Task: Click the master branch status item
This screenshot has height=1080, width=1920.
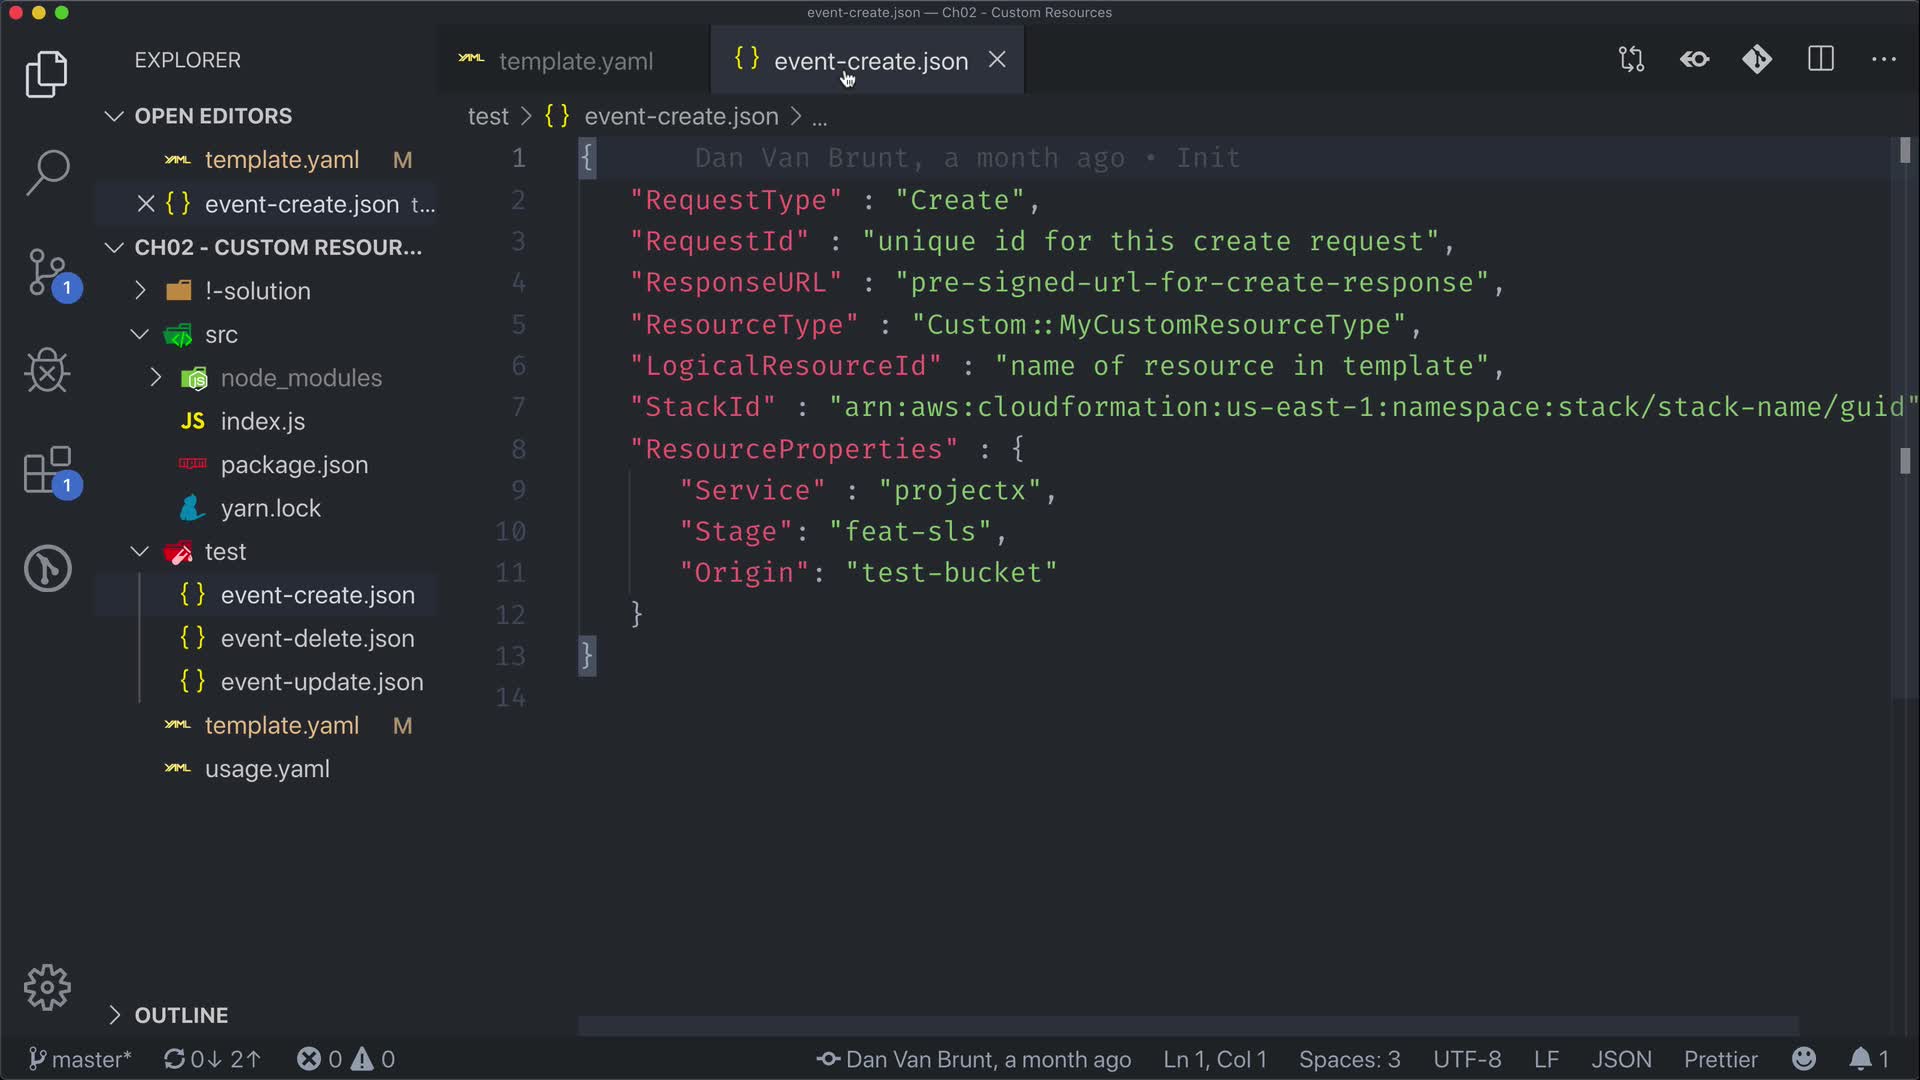Action: [80, 1059]
